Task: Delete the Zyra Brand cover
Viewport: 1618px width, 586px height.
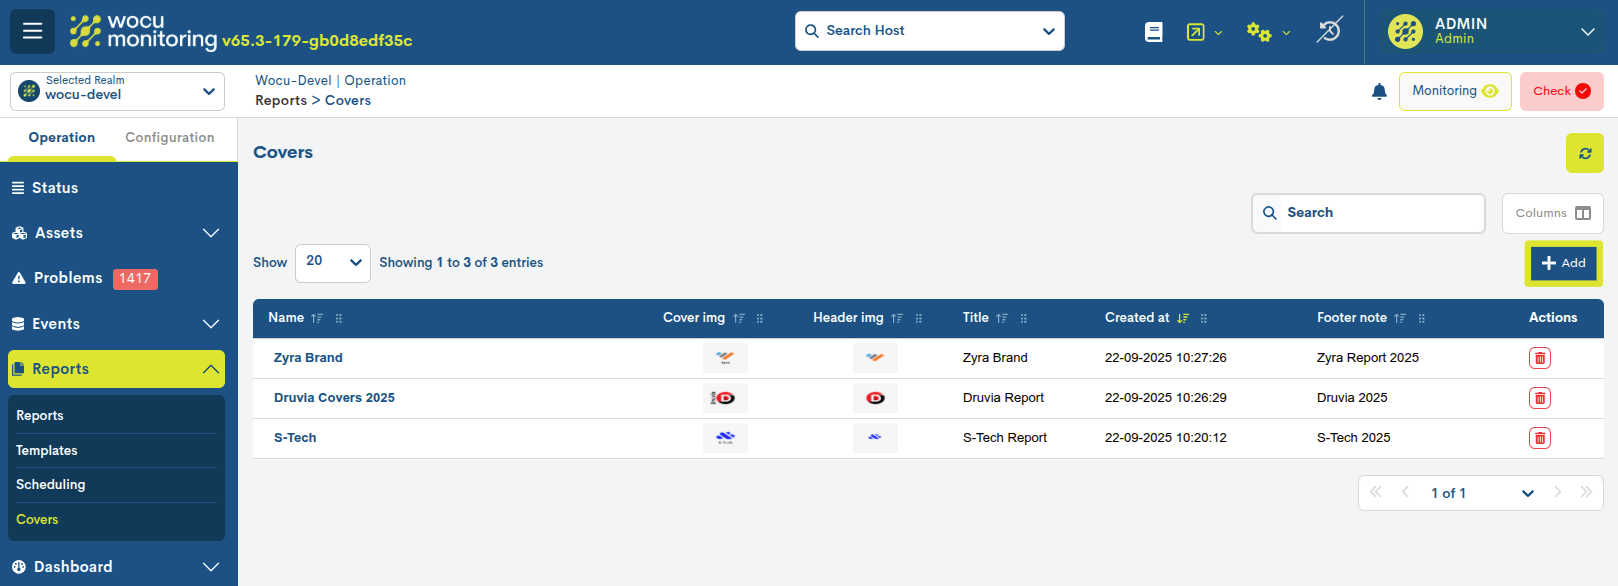Action: pyautogui.click(x=1539, y=358)
